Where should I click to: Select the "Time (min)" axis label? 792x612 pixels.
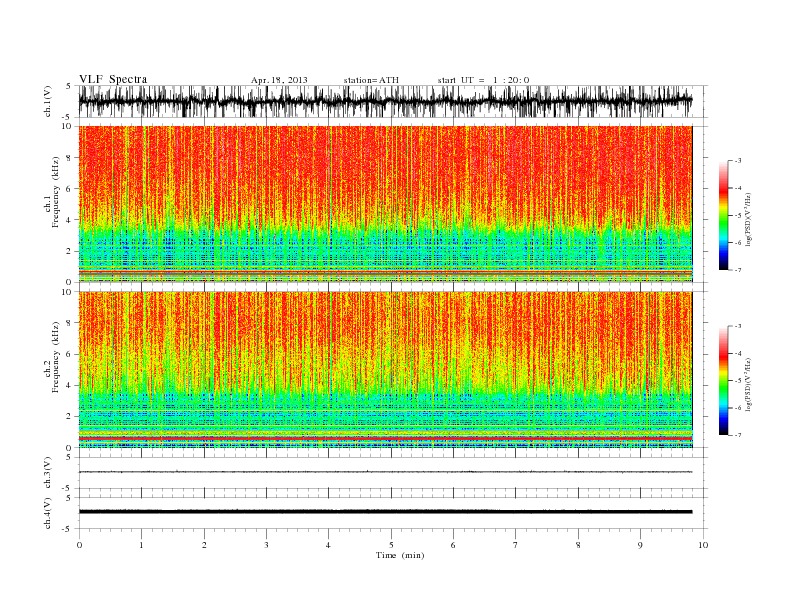400,555
